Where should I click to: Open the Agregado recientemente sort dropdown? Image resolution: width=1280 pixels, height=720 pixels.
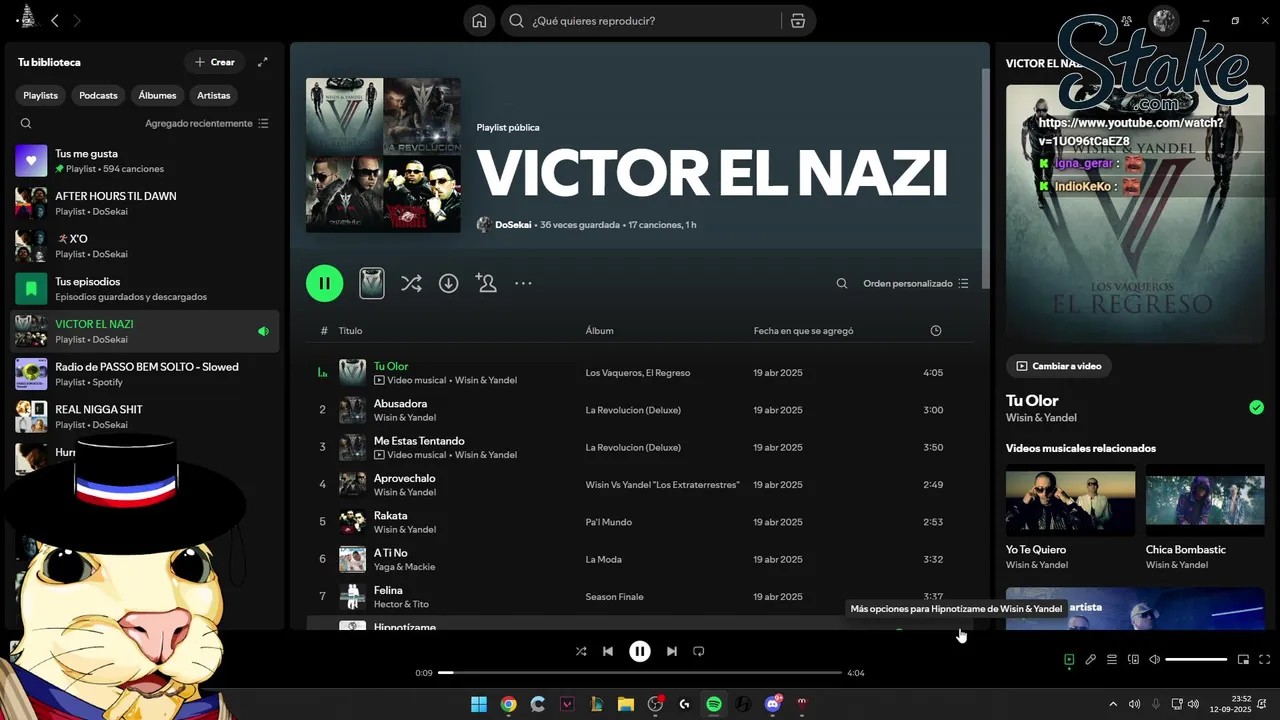pyautogui.click(x=207, y=124)
